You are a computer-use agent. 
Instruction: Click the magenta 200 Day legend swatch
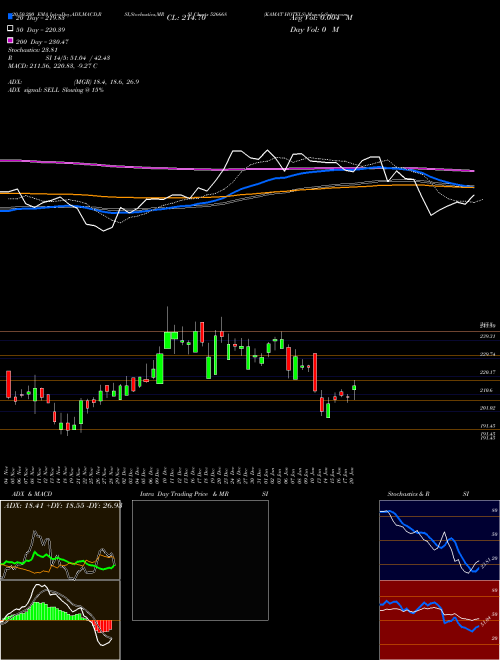coord(10,40)
